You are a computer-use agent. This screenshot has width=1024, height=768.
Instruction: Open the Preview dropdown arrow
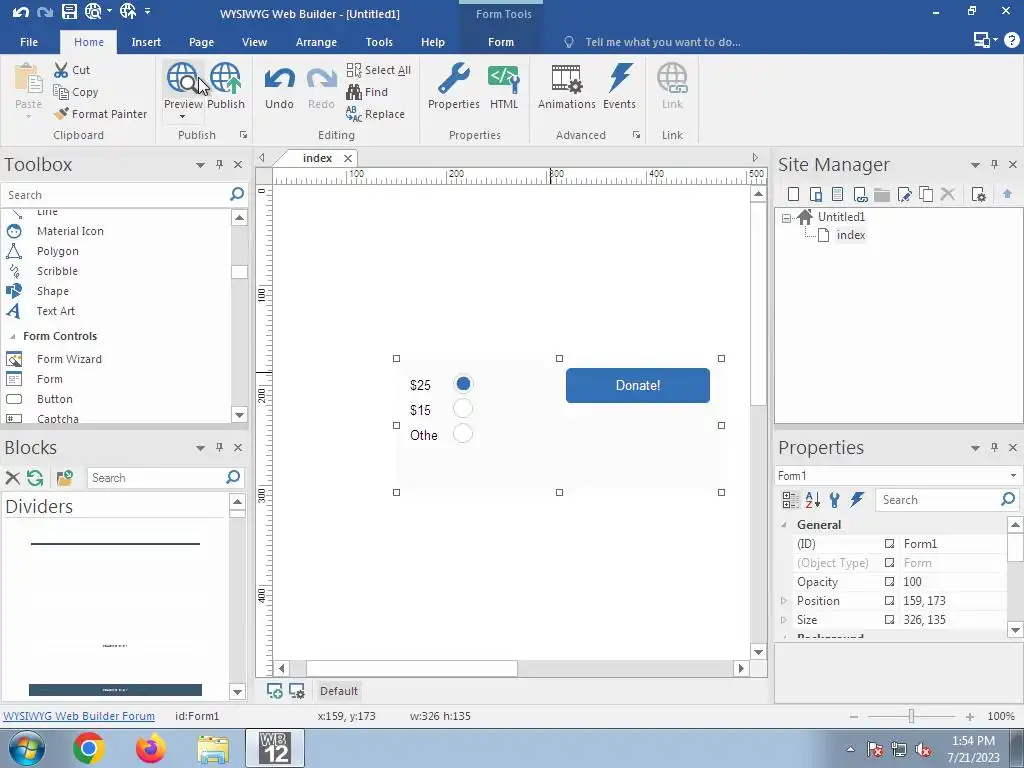pyautogui.click(x=182, y=117)
